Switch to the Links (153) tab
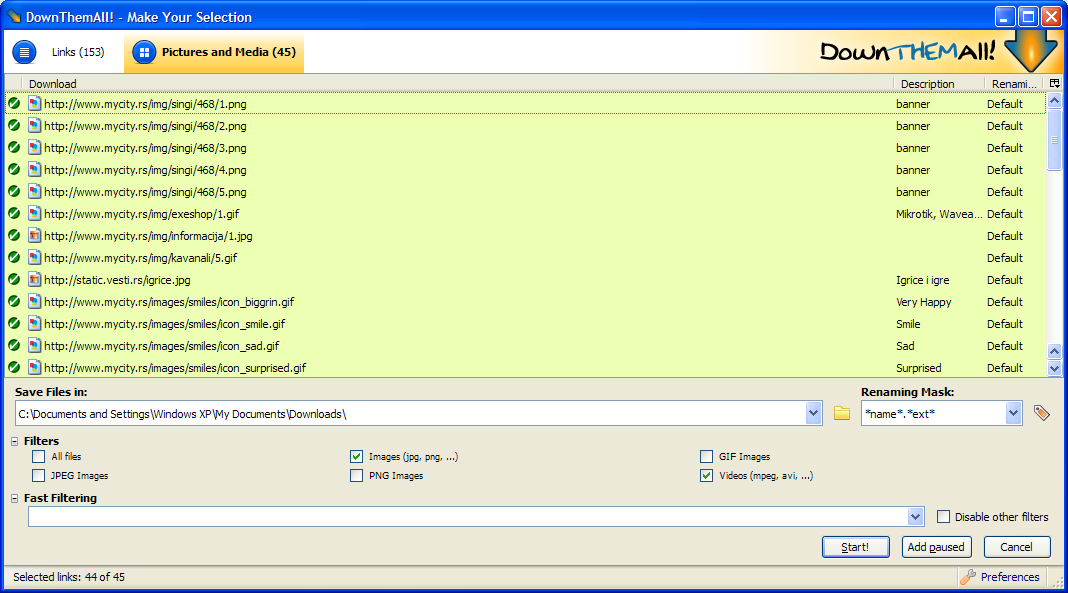Image resolution: width=1068 pixels, height=593 pixels. (x=59, y=52)
